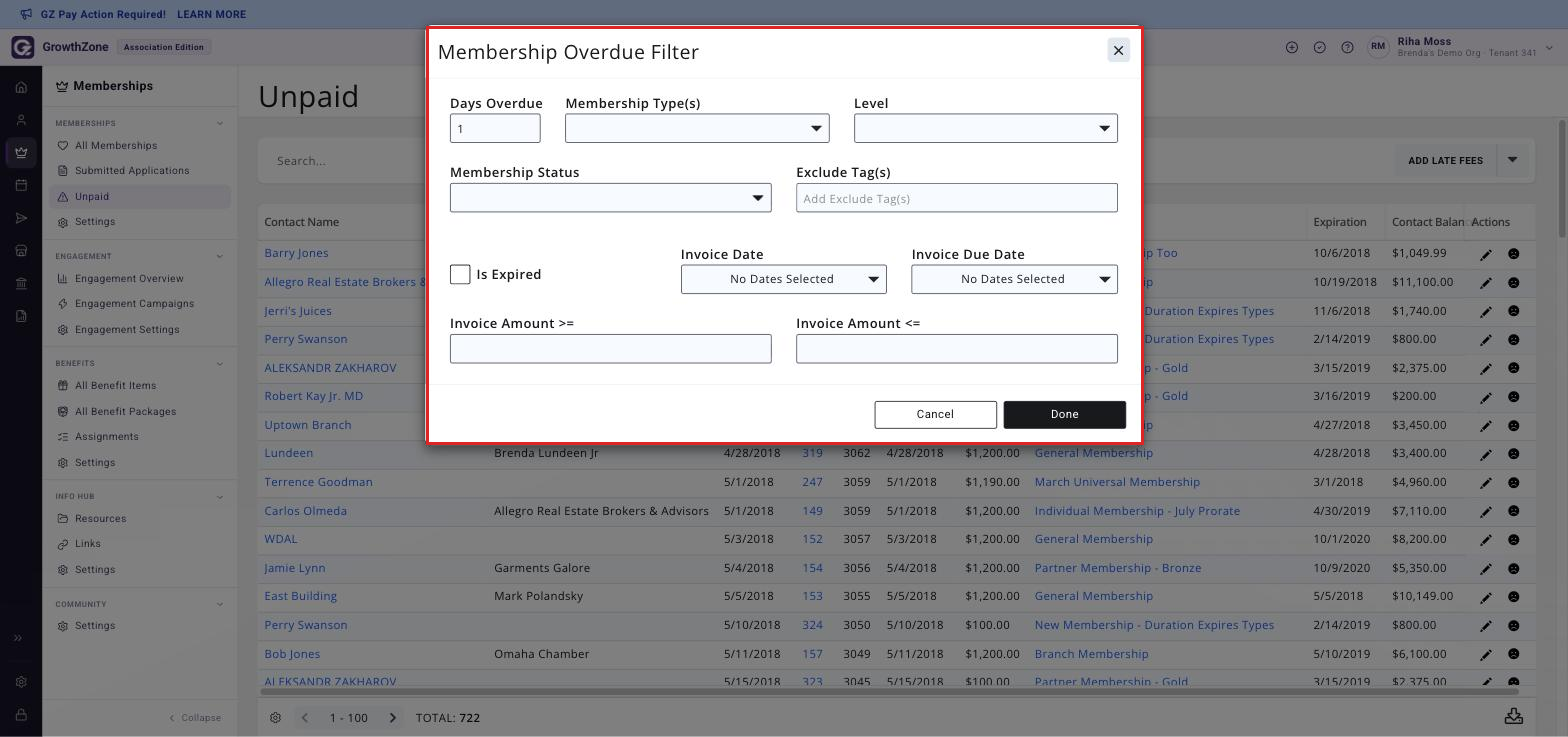Click the help question mark icon
This screenshot has height=737, width=1568.
click(1347, 47)
